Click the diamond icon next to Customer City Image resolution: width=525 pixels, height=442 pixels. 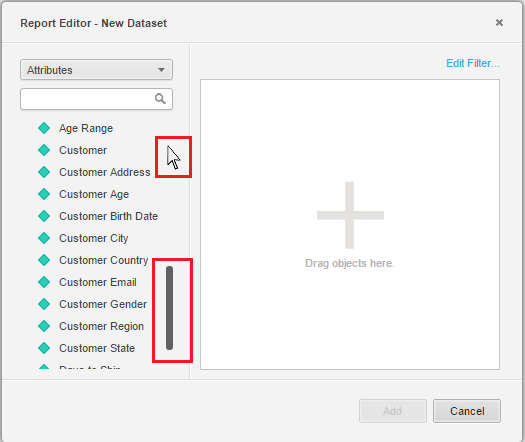tap(44, 238)
